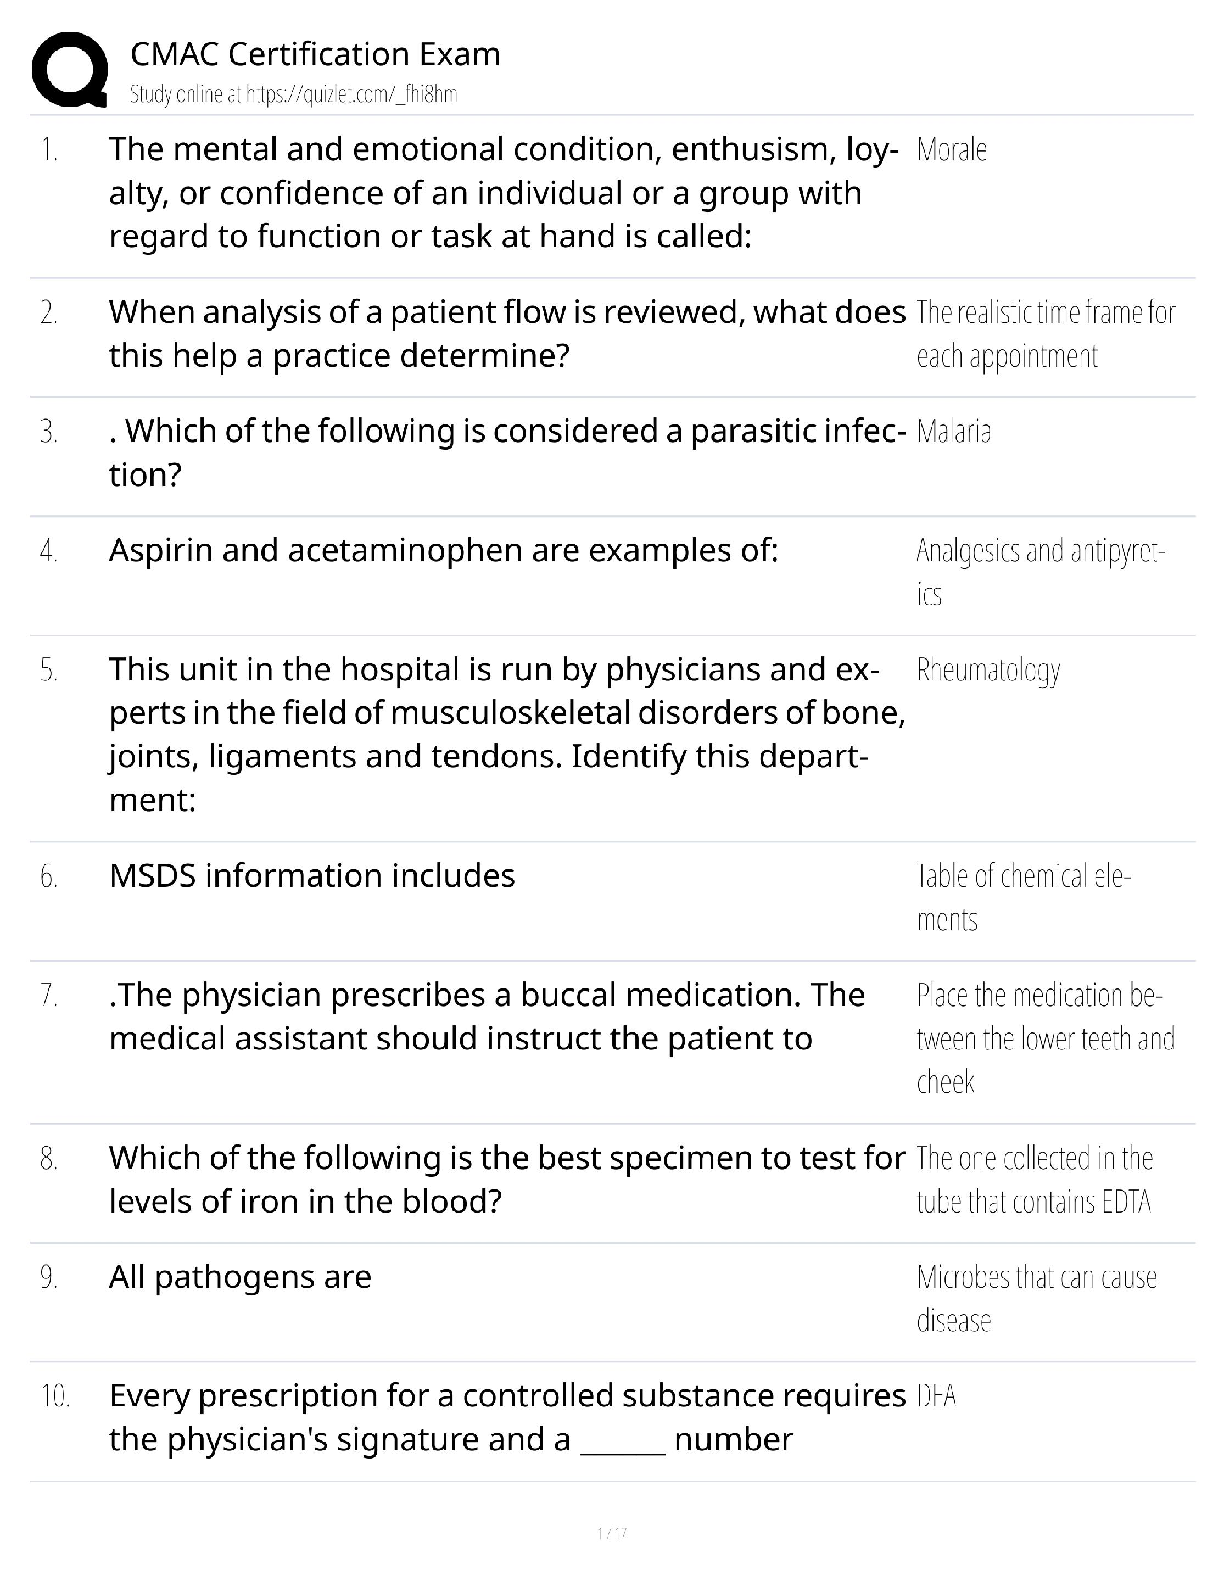Click the Aspirin and acetaminophen question
The height and width of the screenshot is (1584, 1224).
[443, 550]
